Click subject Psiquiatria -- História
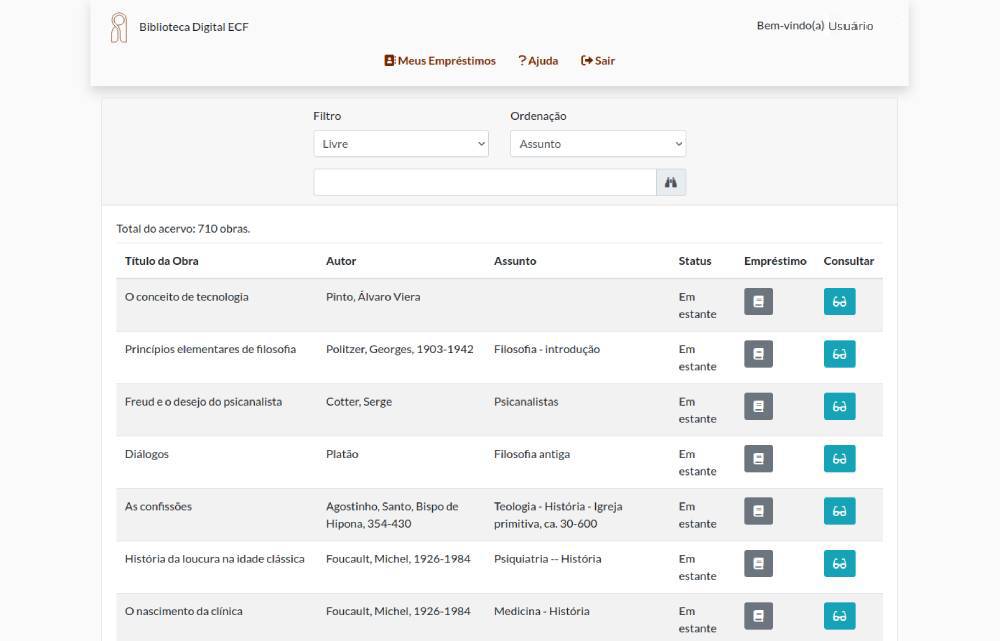This screenshot has width=1000, height=641. pyautogui.click(x=547, y=559)
